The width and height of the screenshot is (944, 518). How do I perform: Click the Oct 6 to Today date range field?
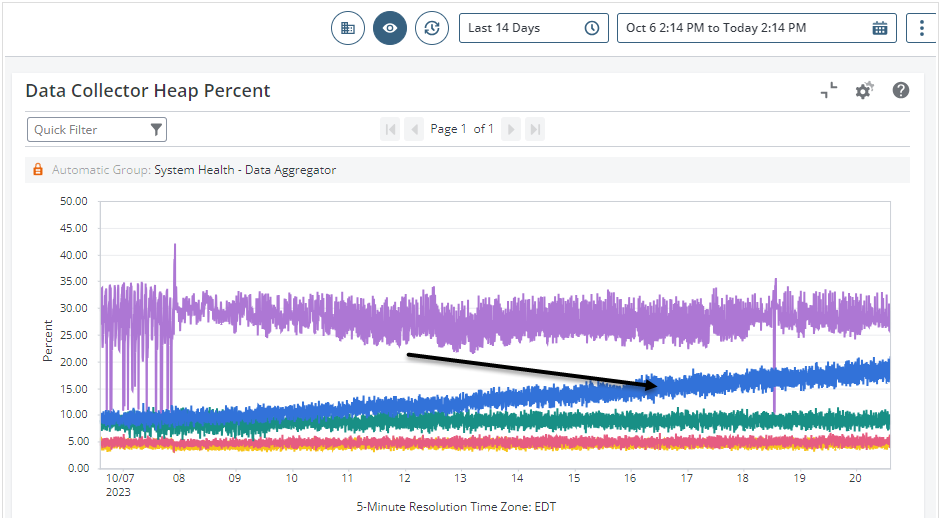740,28
